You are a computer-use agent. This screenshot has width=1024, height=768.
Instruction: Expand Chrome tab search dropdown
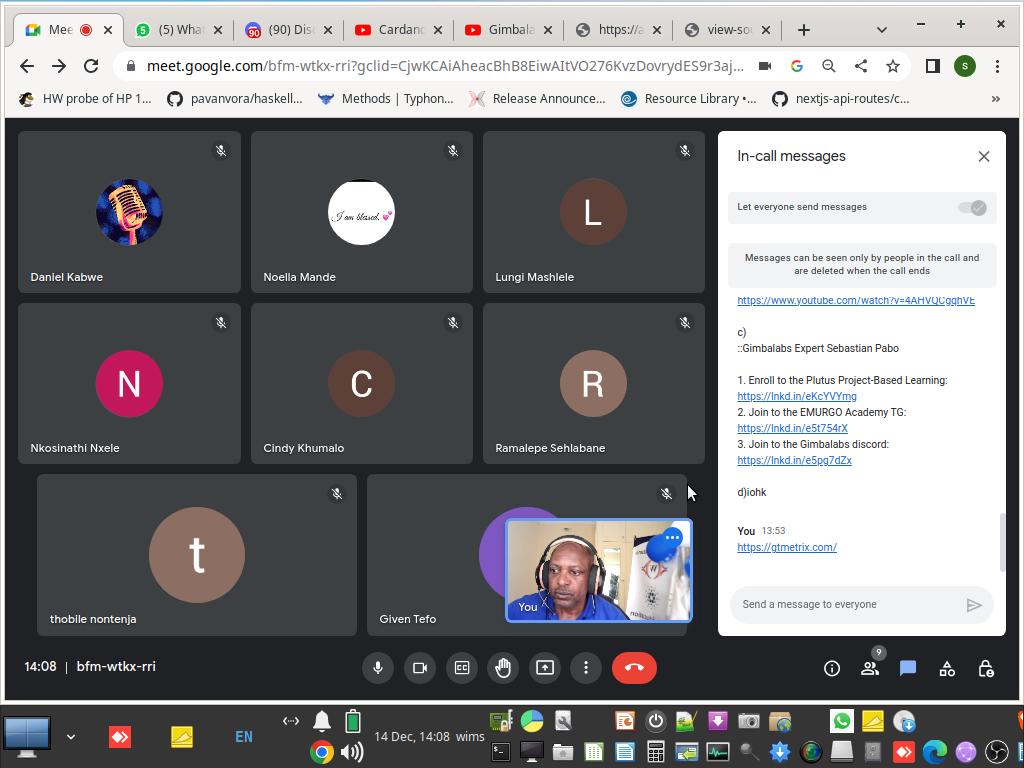[x=881, y=30]
